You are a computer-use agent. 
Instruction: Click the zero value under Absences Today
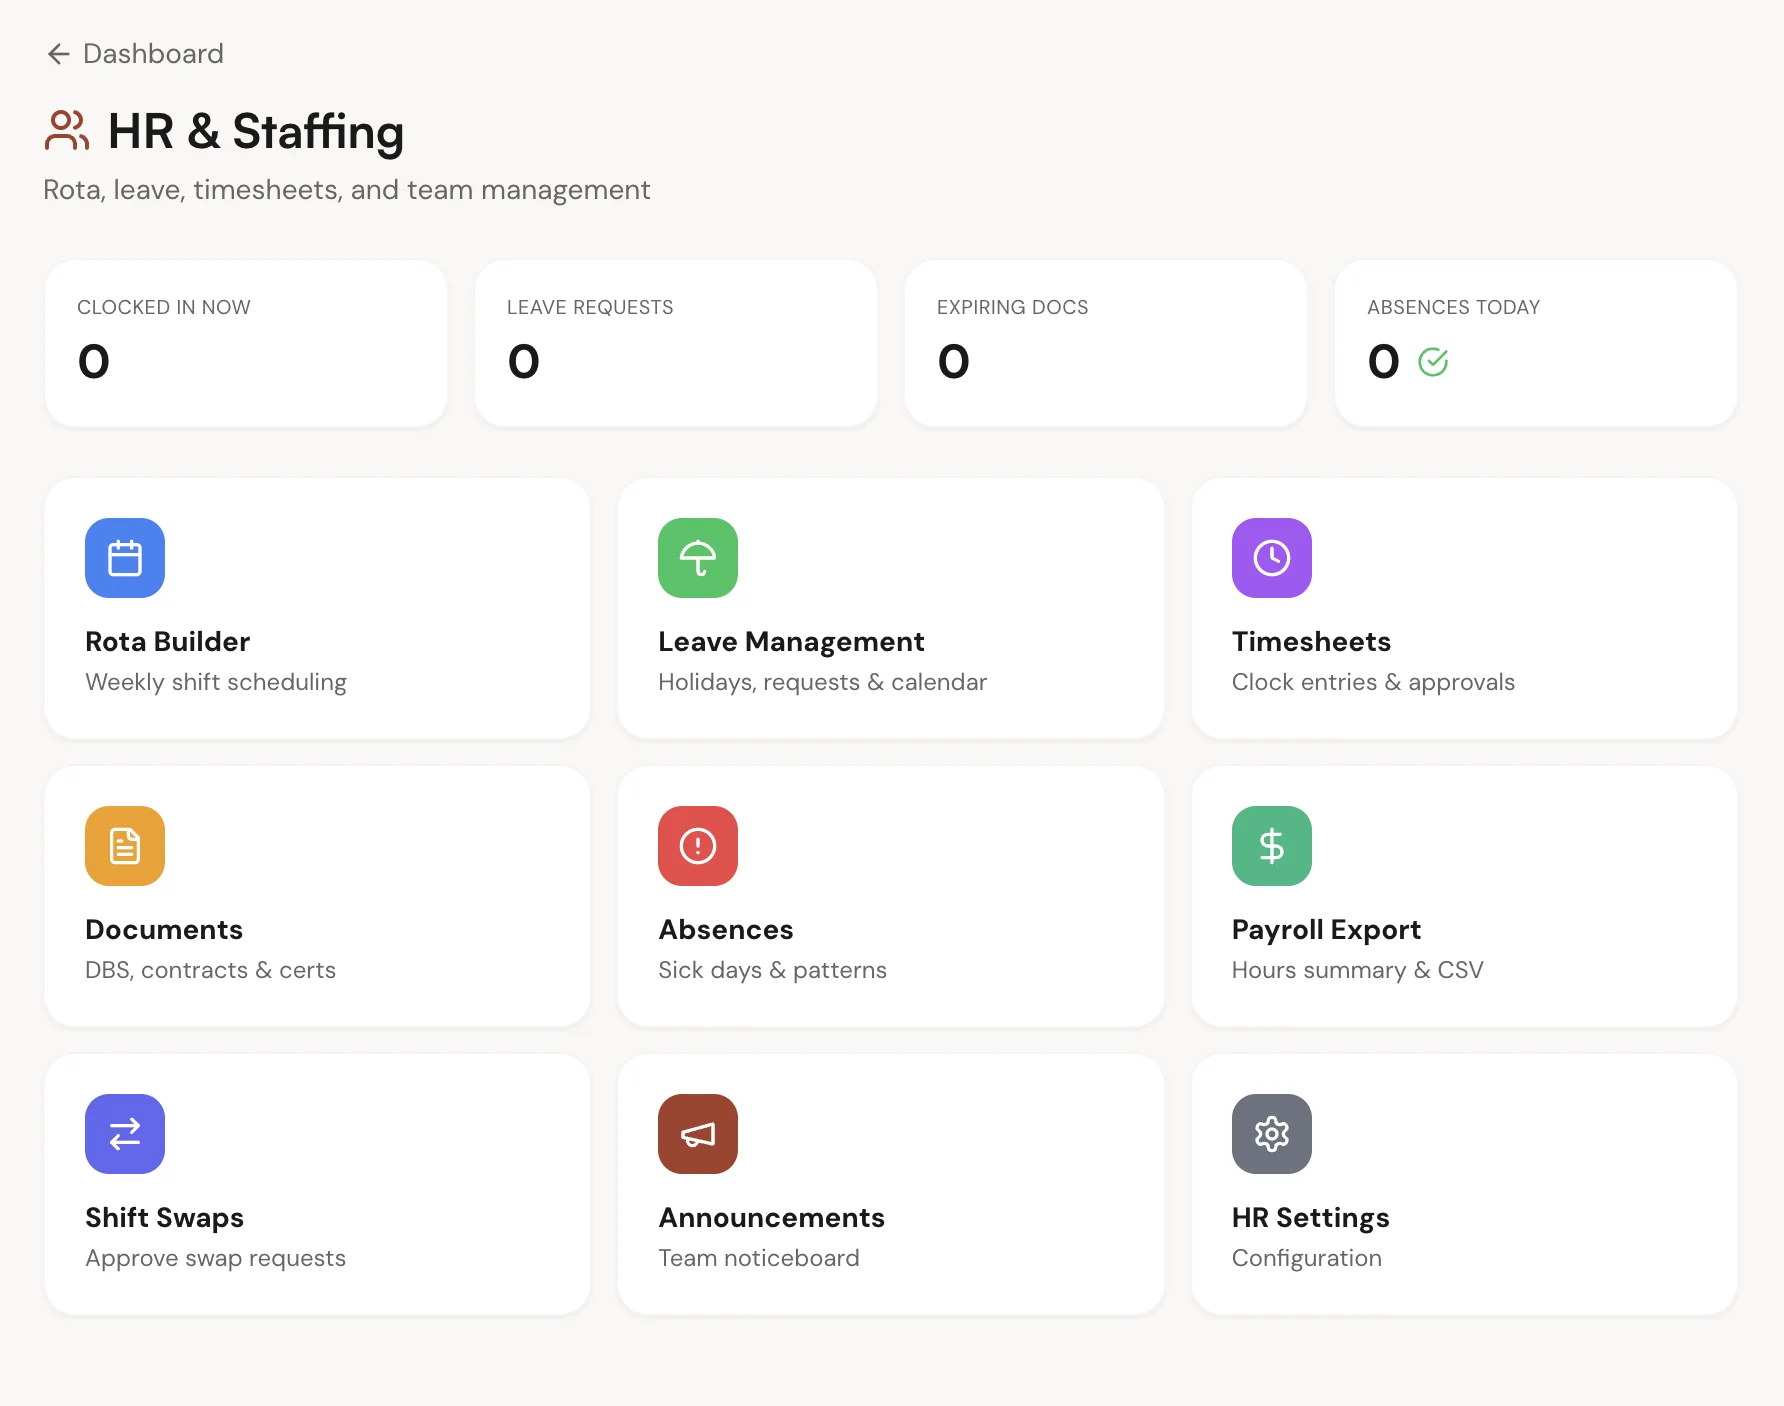click(x=1384, y=361)
